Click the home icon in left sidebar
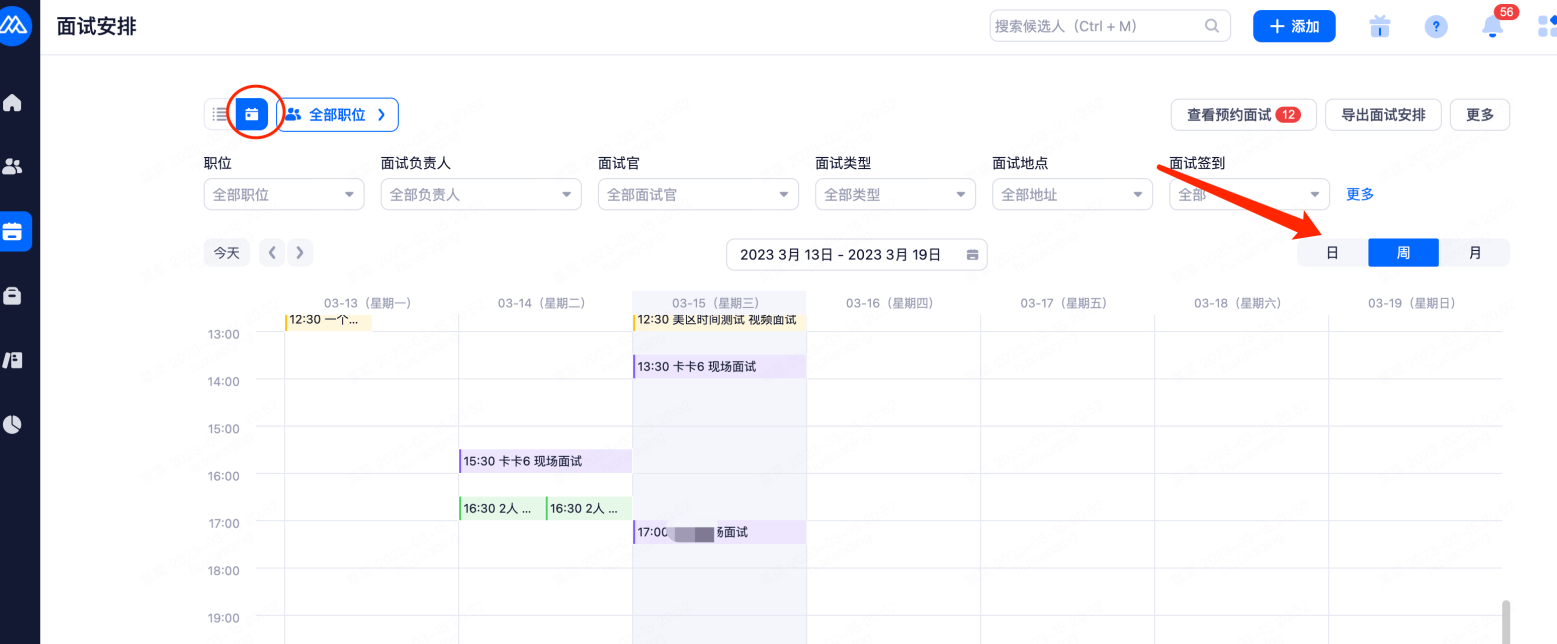 (13, 103)
